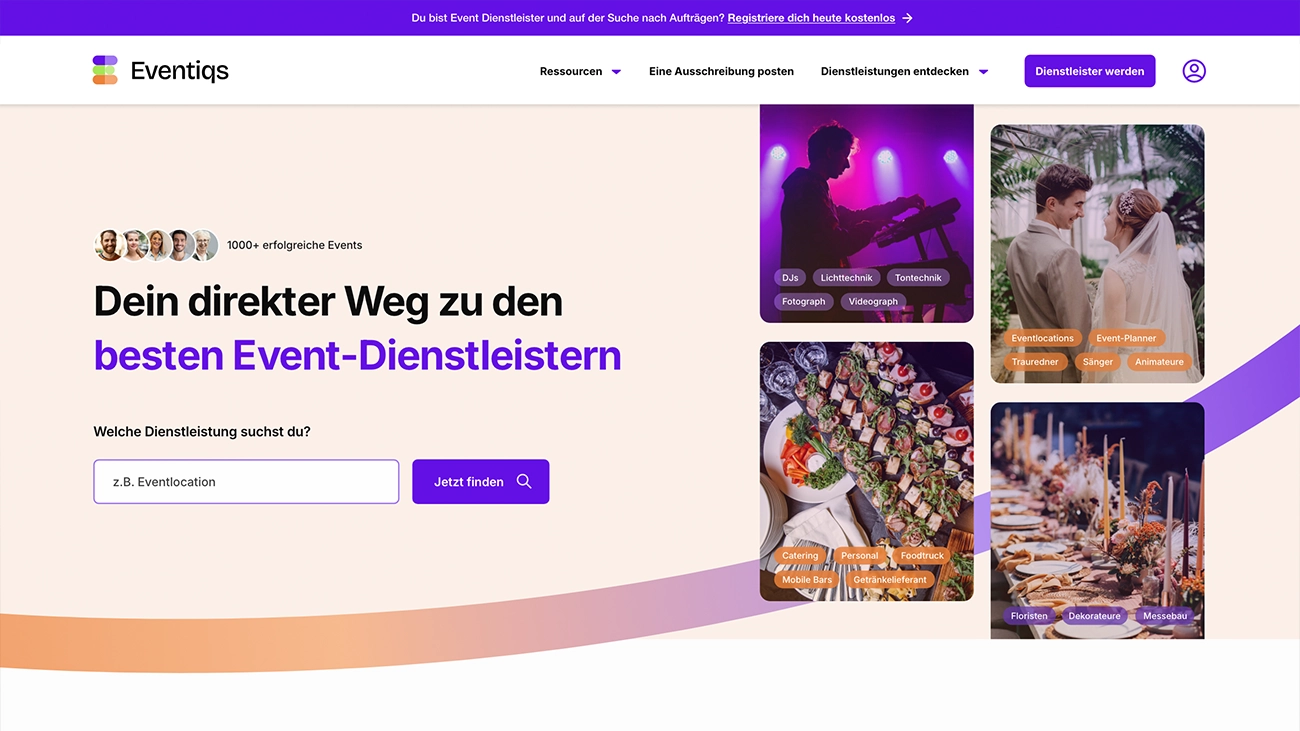
Task: Click the magnifier icon in Jetzt finden
Action: pyautogui.click(x=524, y=481)
